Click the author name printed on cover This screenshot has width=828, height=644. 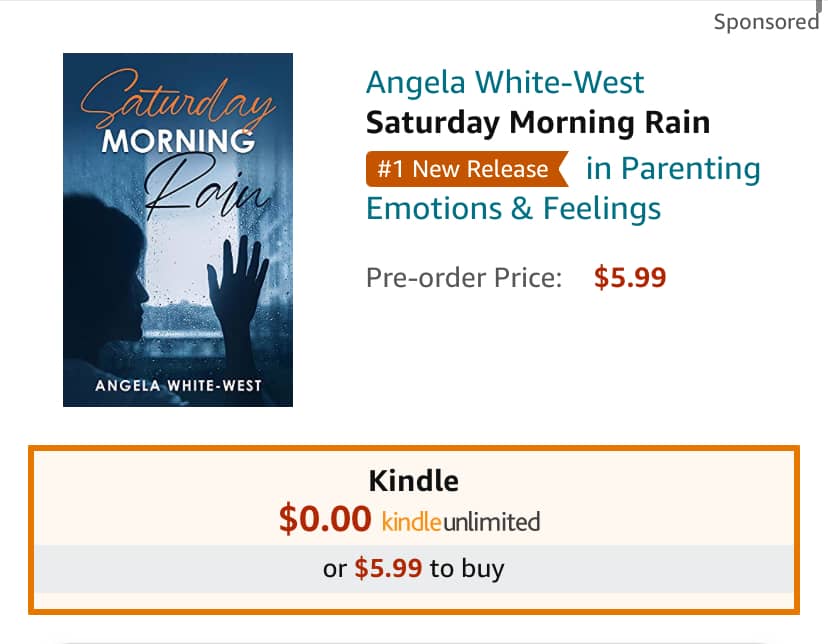[x=178, y=386]
